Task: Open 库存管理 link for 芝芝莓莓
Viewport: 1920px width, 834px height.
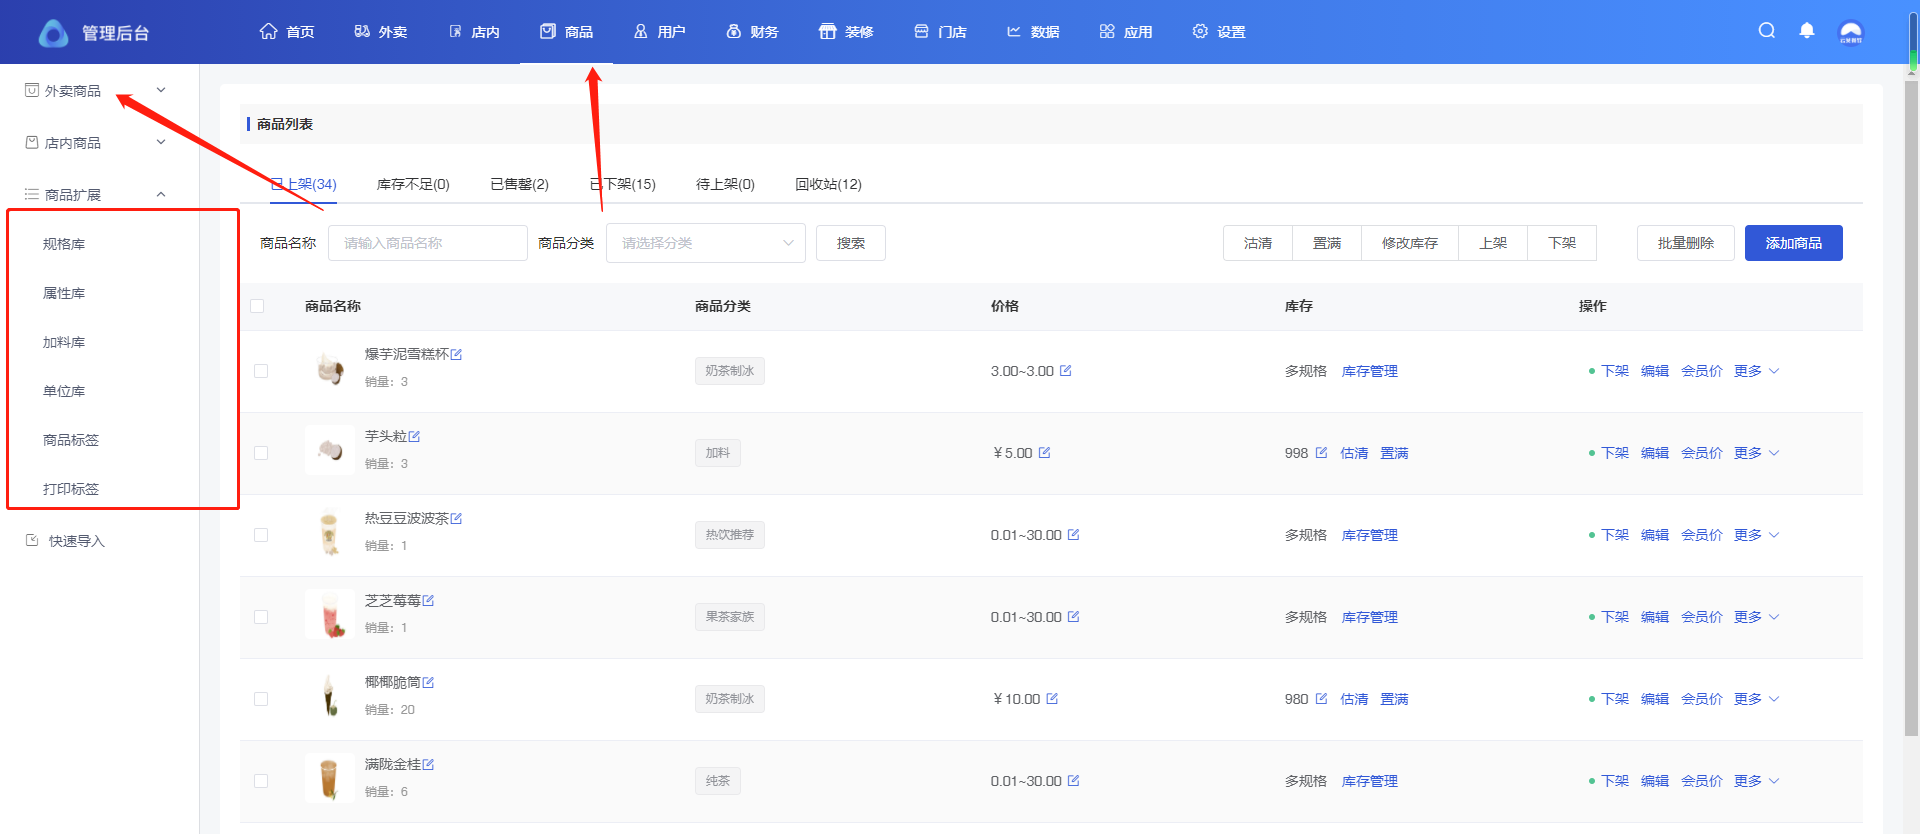Action: (1369, 617)
